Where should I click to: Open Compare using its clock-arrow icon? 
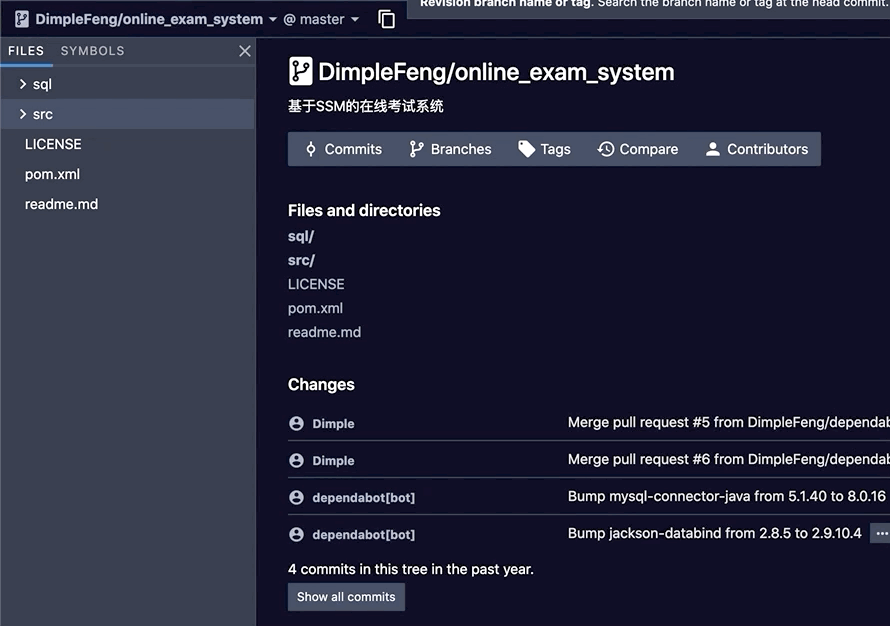point(605,148)
